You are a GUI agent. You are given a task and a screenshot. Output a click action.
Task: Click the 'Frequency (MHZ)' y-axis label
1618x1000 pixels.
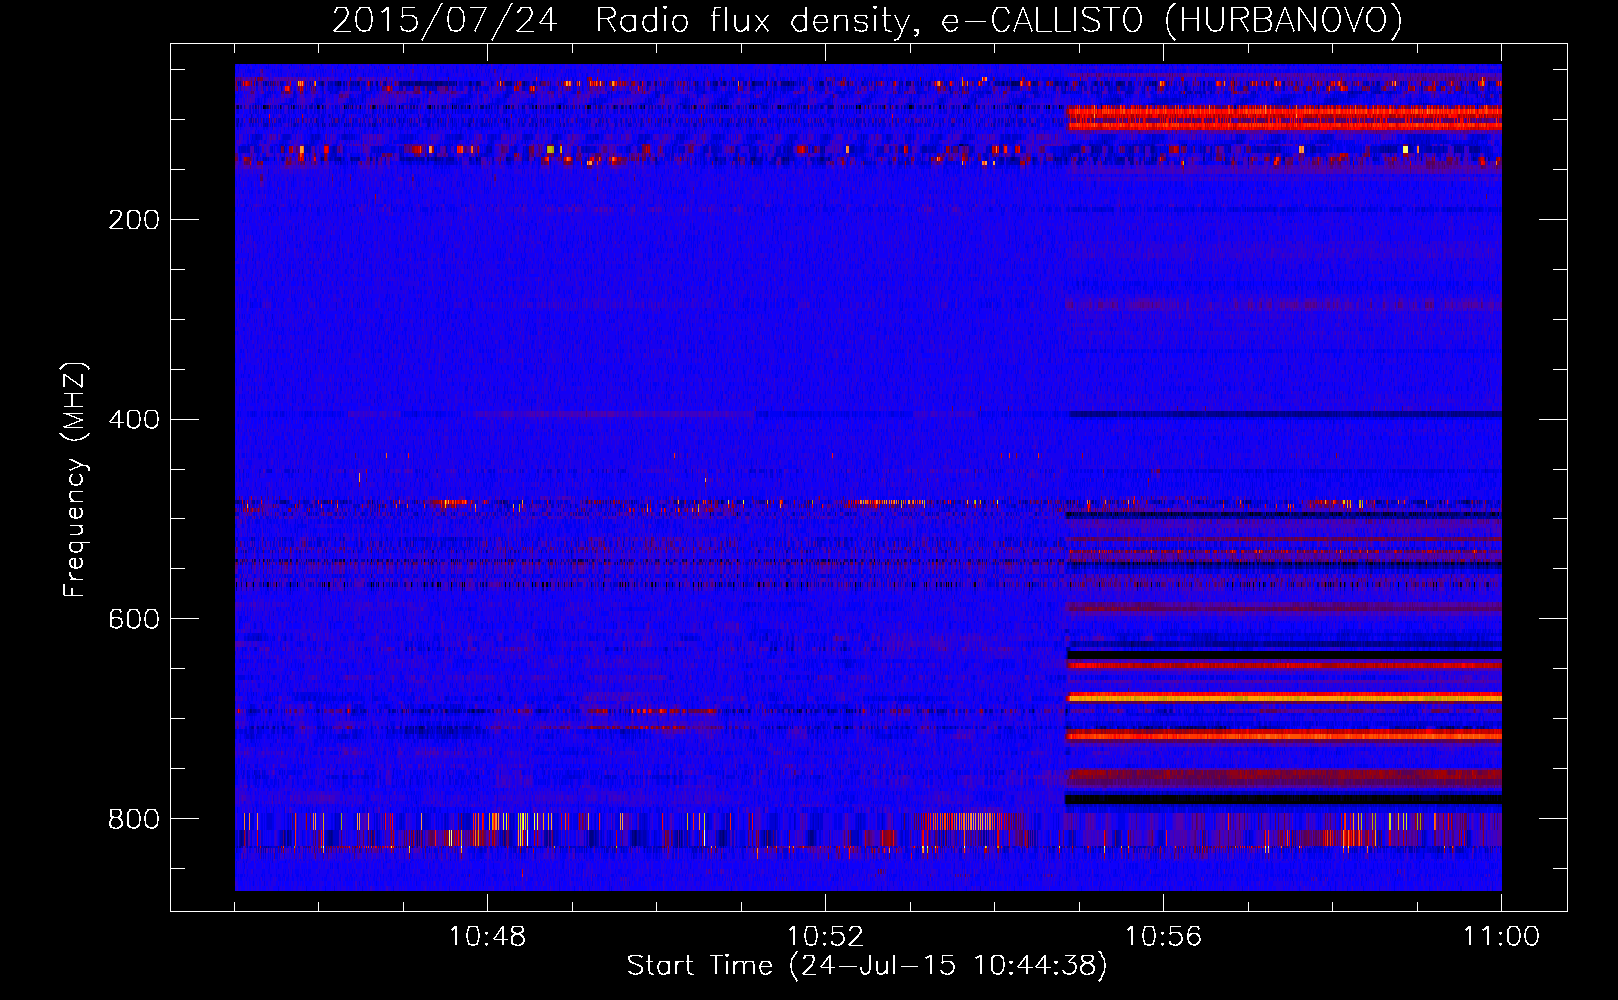click(75, 480)
